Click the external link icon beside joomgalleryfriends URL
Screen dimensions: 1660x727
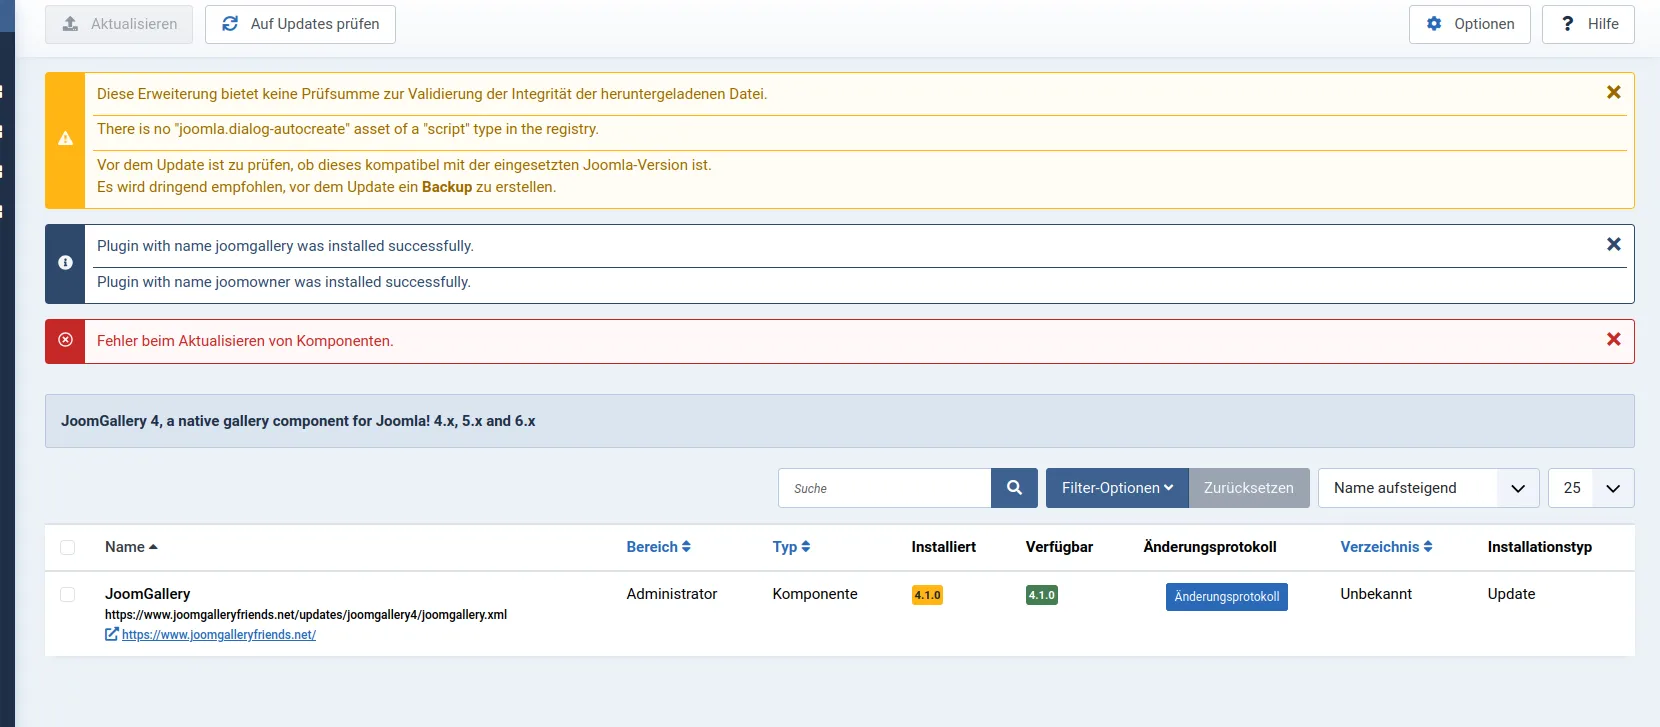[x=112, y=635]
